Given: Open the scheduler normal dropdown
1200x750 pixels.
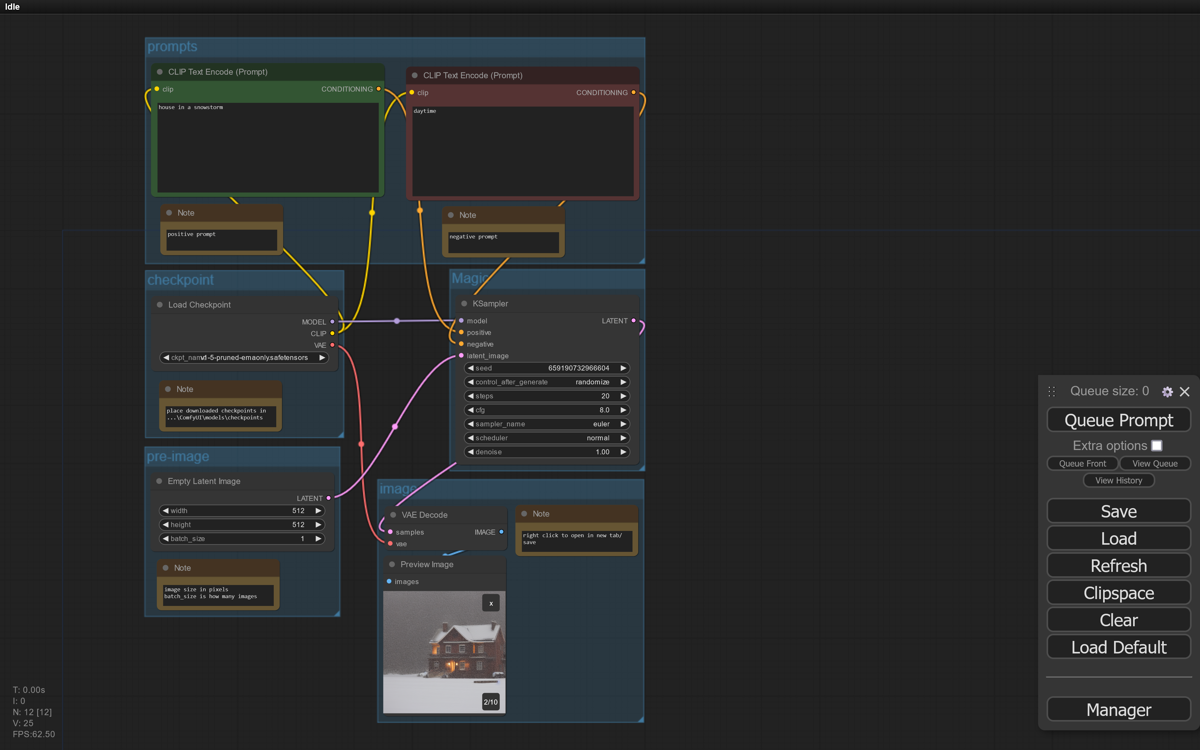Looking at the screenshot, I should click(546, 438).
